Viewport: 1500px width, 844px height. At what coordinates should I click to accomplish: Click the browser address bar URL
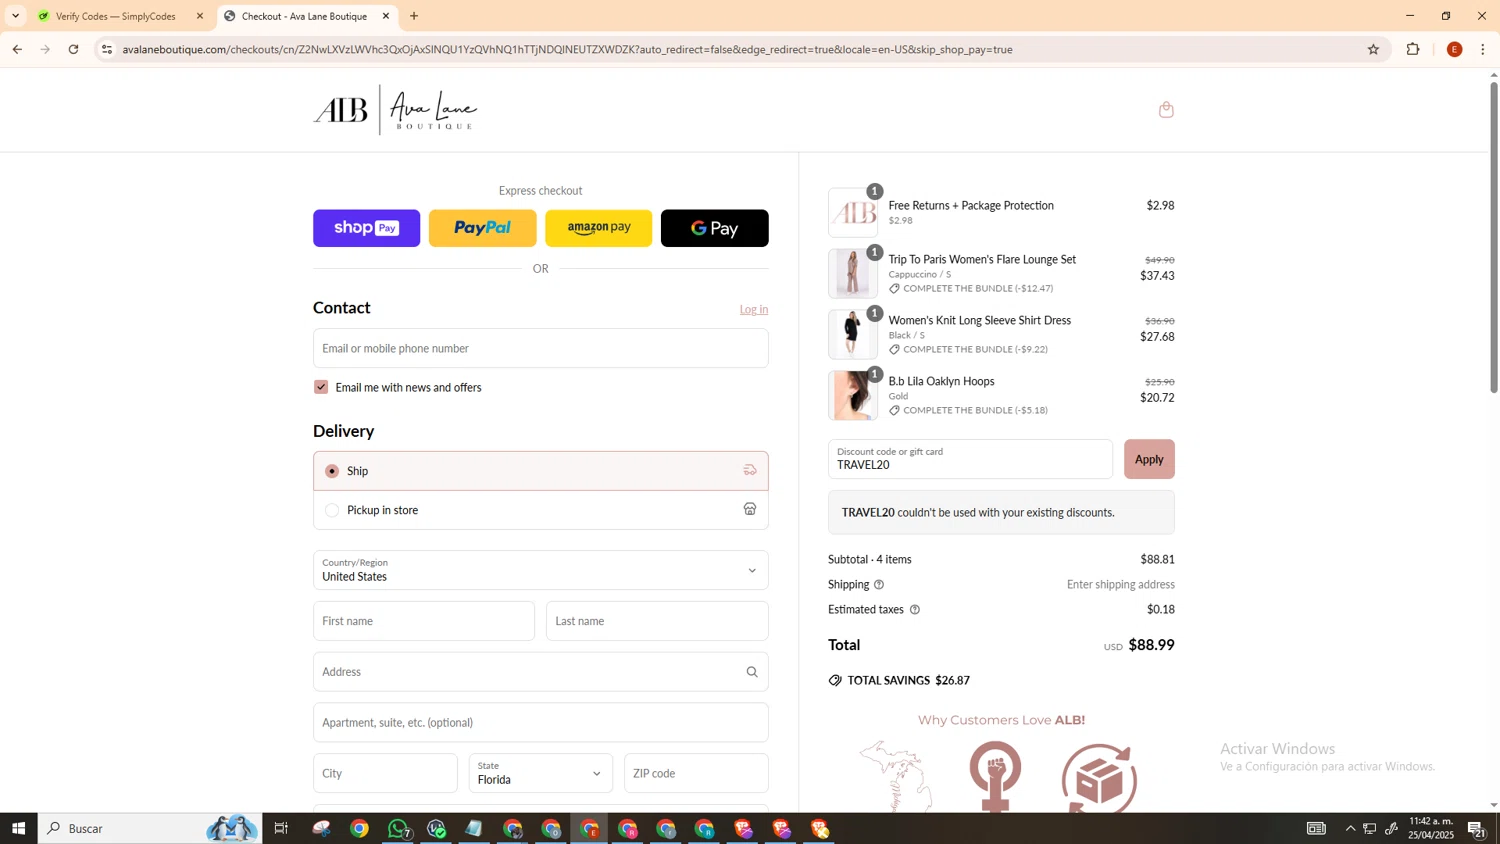click(567, 49)
